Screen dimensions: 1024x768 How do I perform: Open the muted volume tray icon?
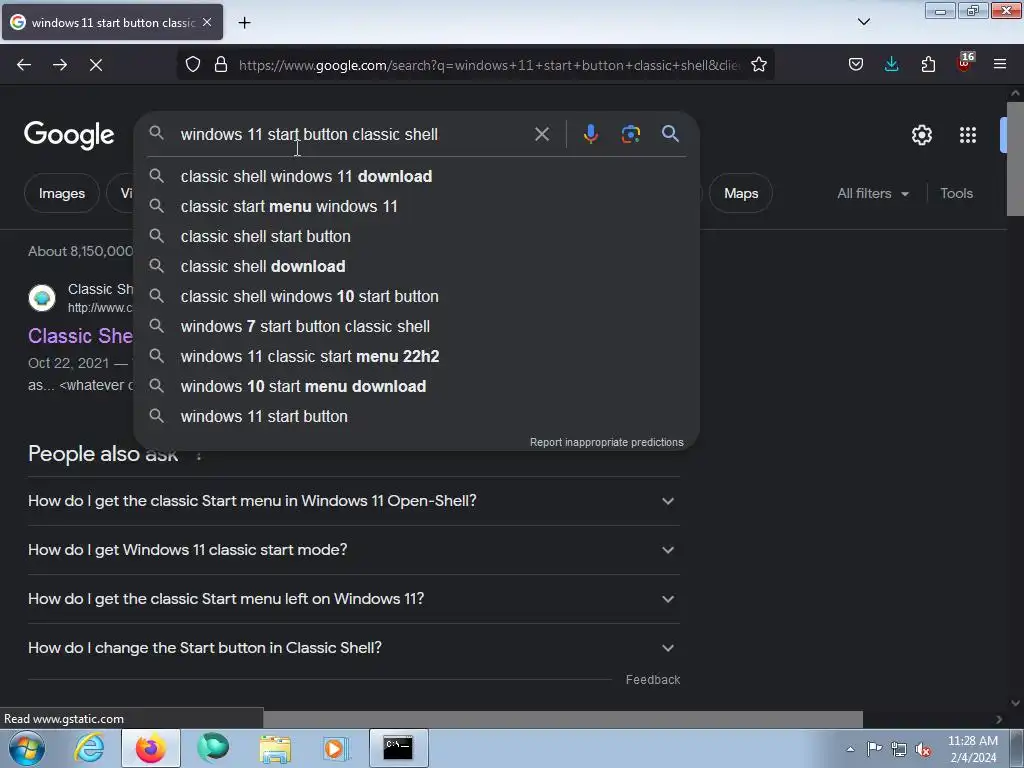pos(923,750)
